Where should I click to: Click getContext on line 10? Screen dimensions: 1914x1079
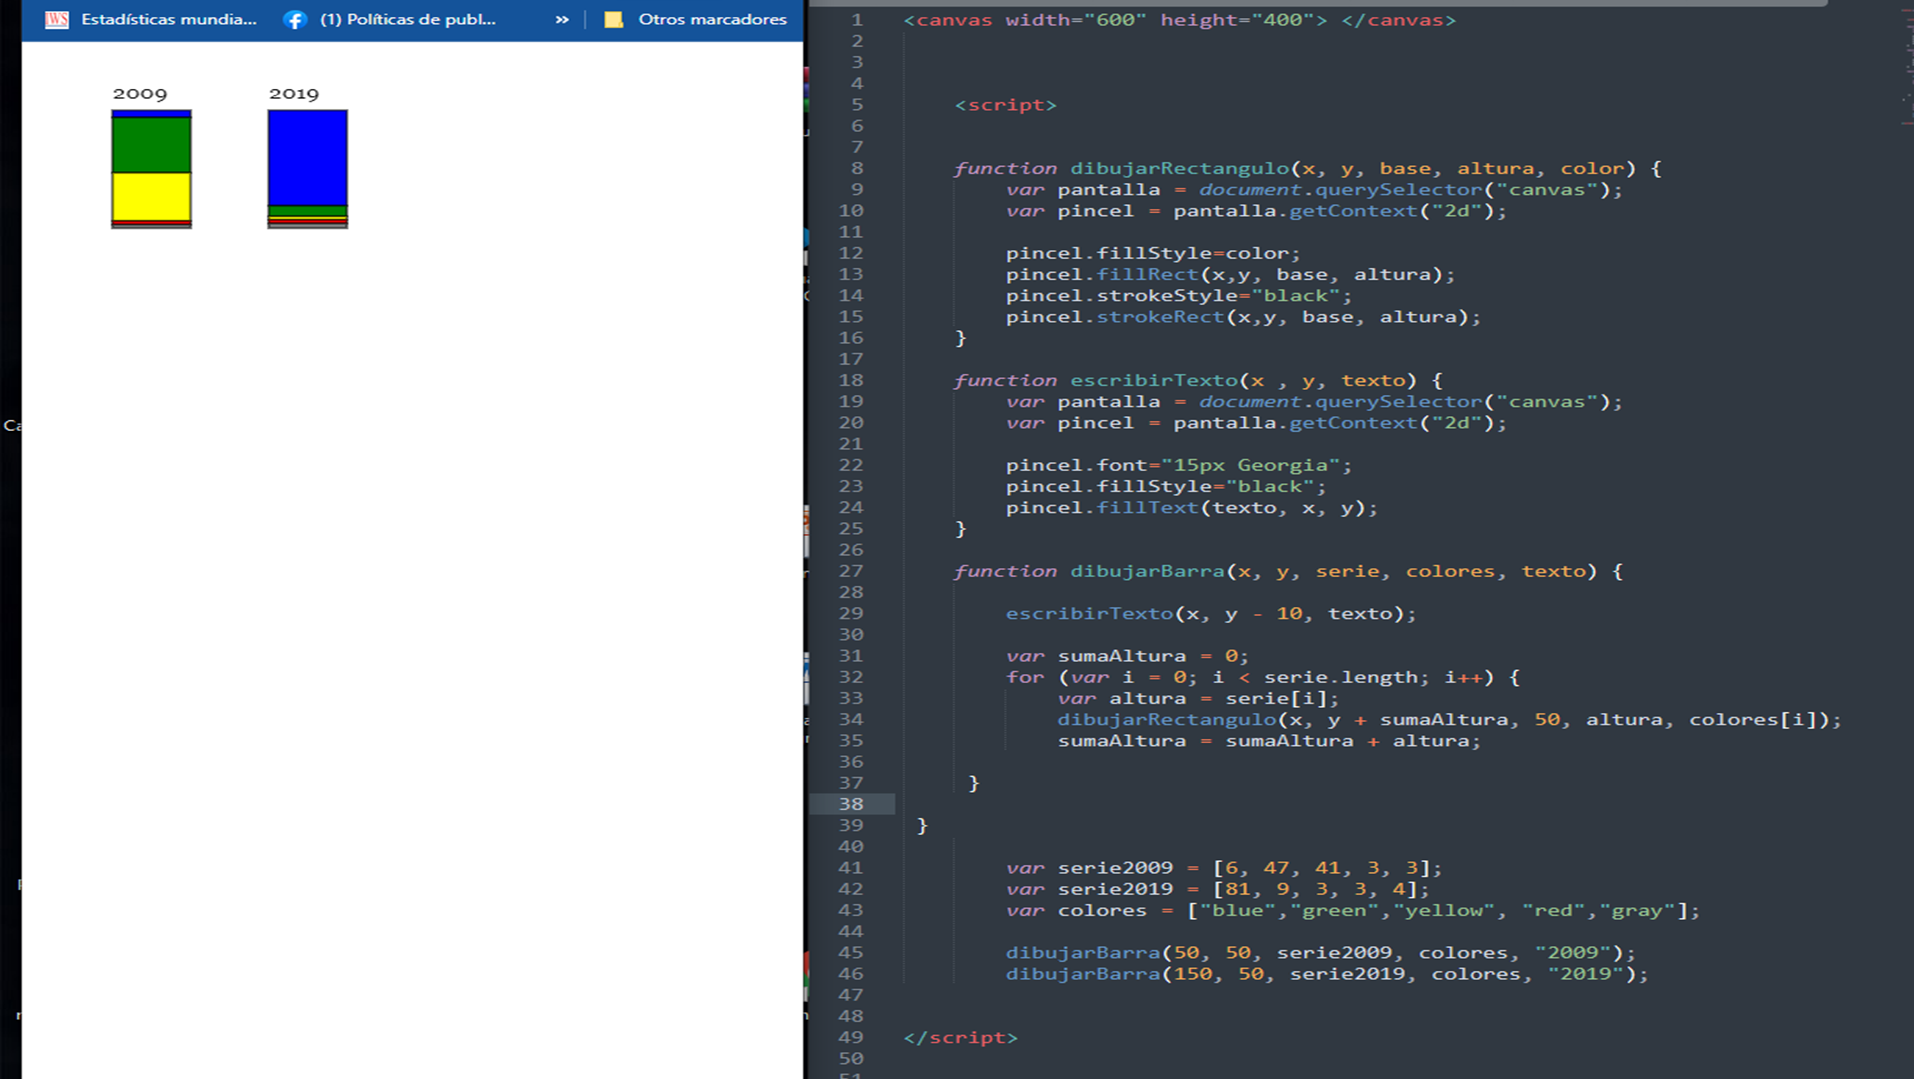coord(1354,211)
